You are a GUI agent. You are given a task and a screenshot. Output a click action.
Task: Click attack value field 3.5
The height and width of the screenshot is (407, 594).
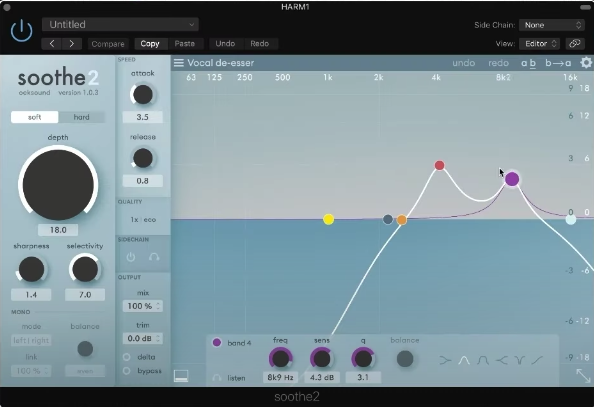point(142,117)
